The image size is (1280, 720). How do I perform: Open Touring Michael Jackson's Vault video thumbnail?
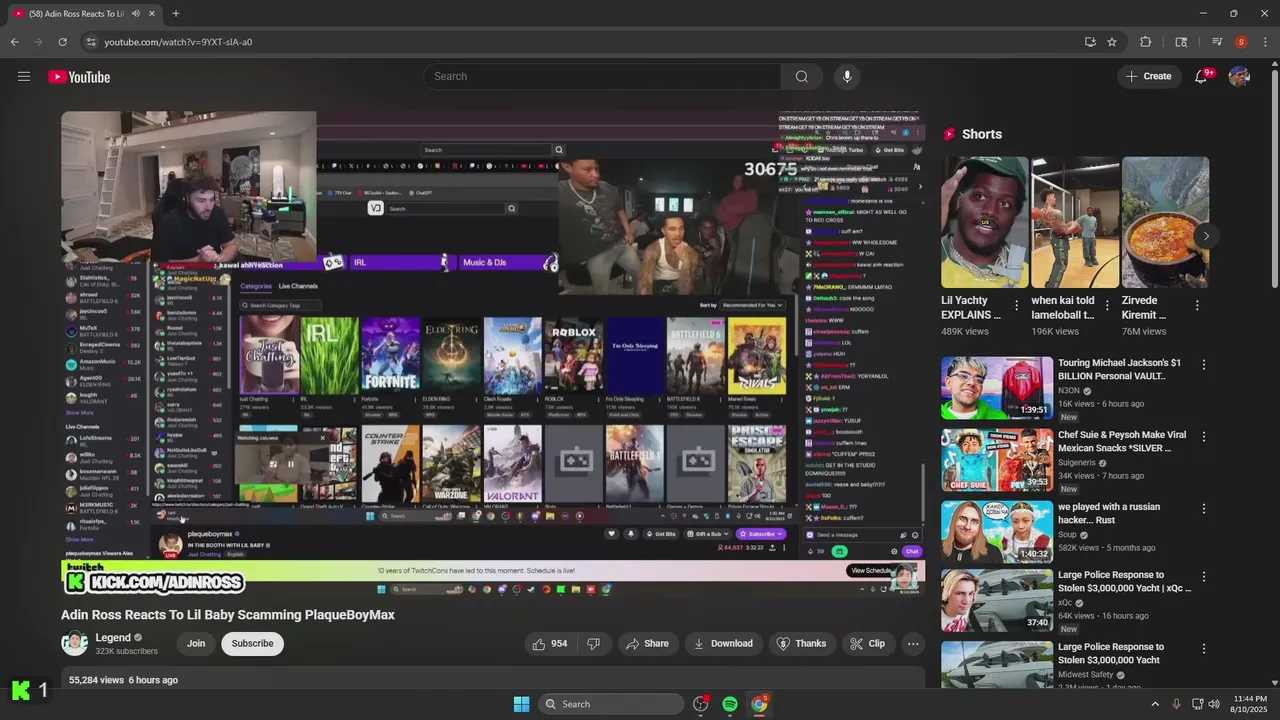(997, 388)
